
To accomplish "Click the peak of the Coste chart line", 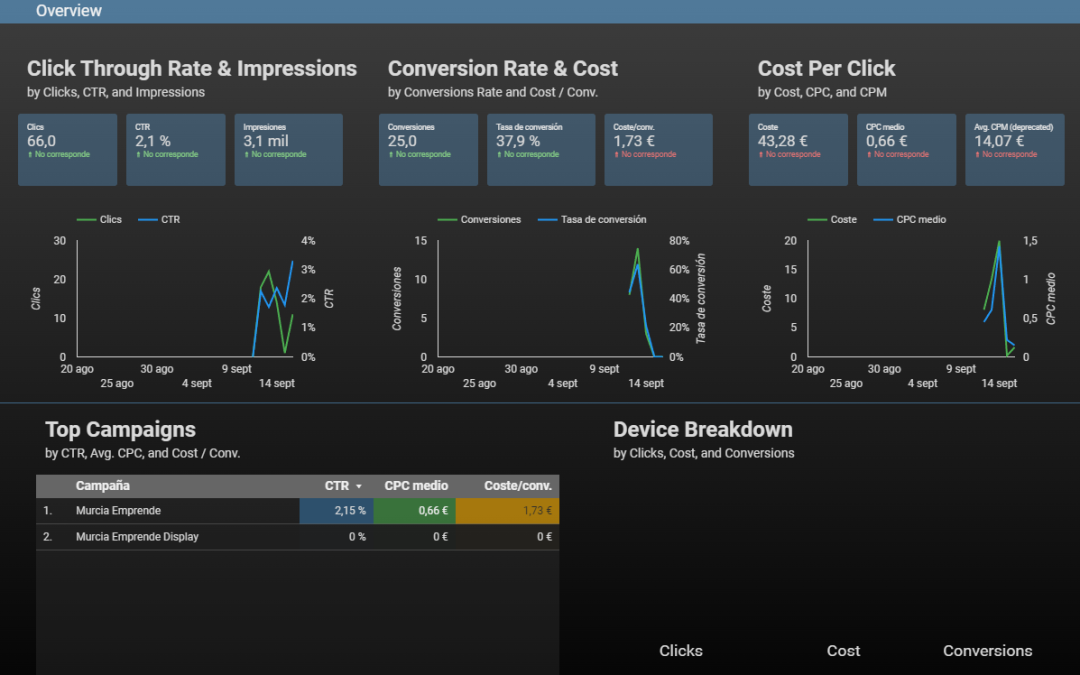I will click(998, 240).
